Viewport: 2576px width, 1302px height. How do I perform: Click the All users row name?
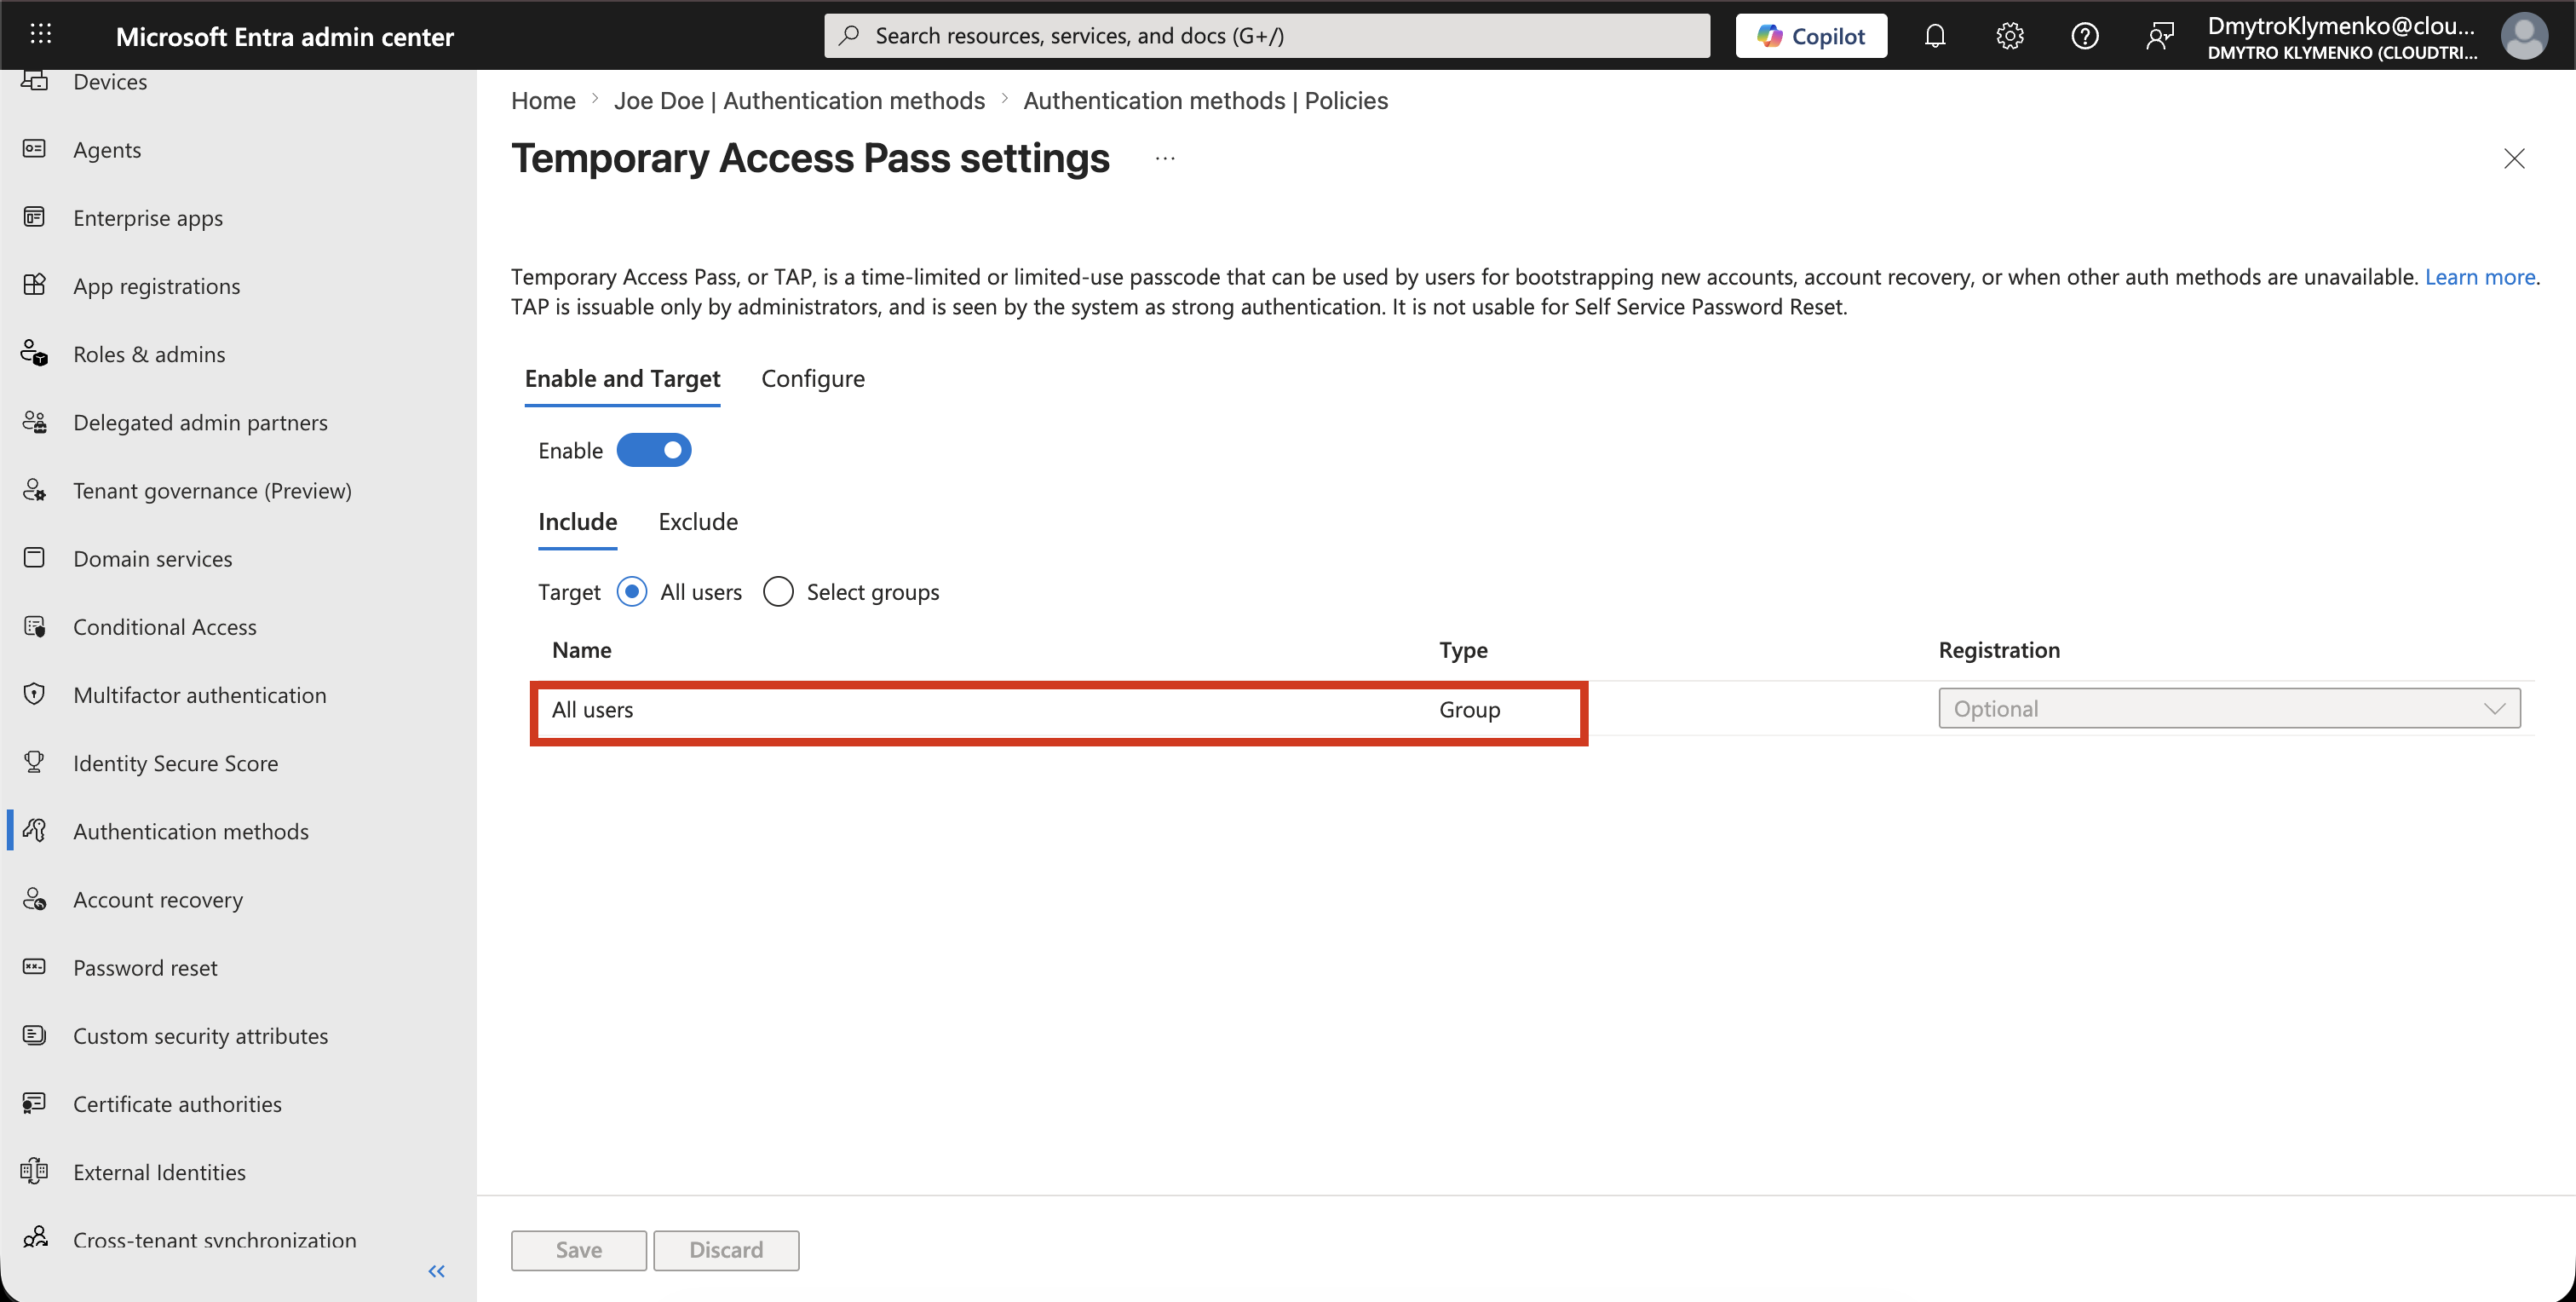click(592, 710)
